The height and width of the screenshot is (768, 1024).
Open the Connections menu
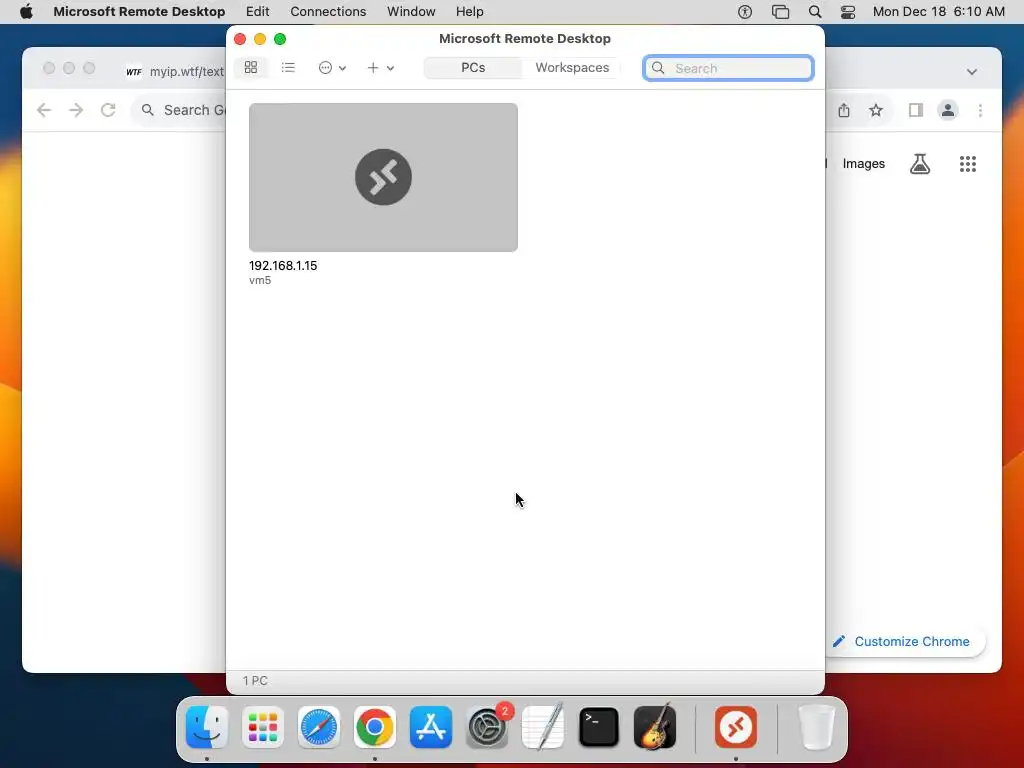(x=328, y=12)
